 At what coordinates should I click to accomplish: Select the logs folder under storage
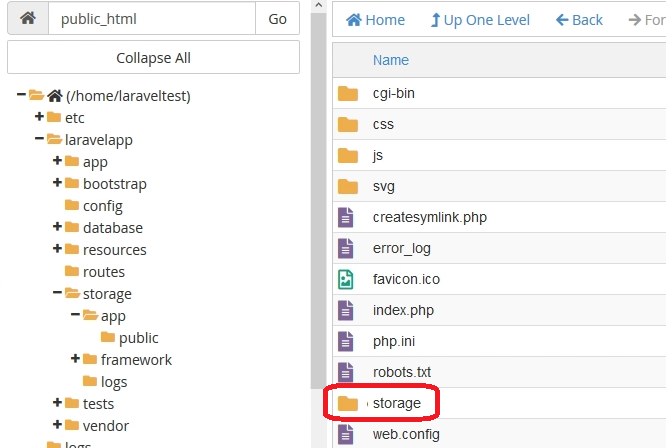click(x=114, y=382)
